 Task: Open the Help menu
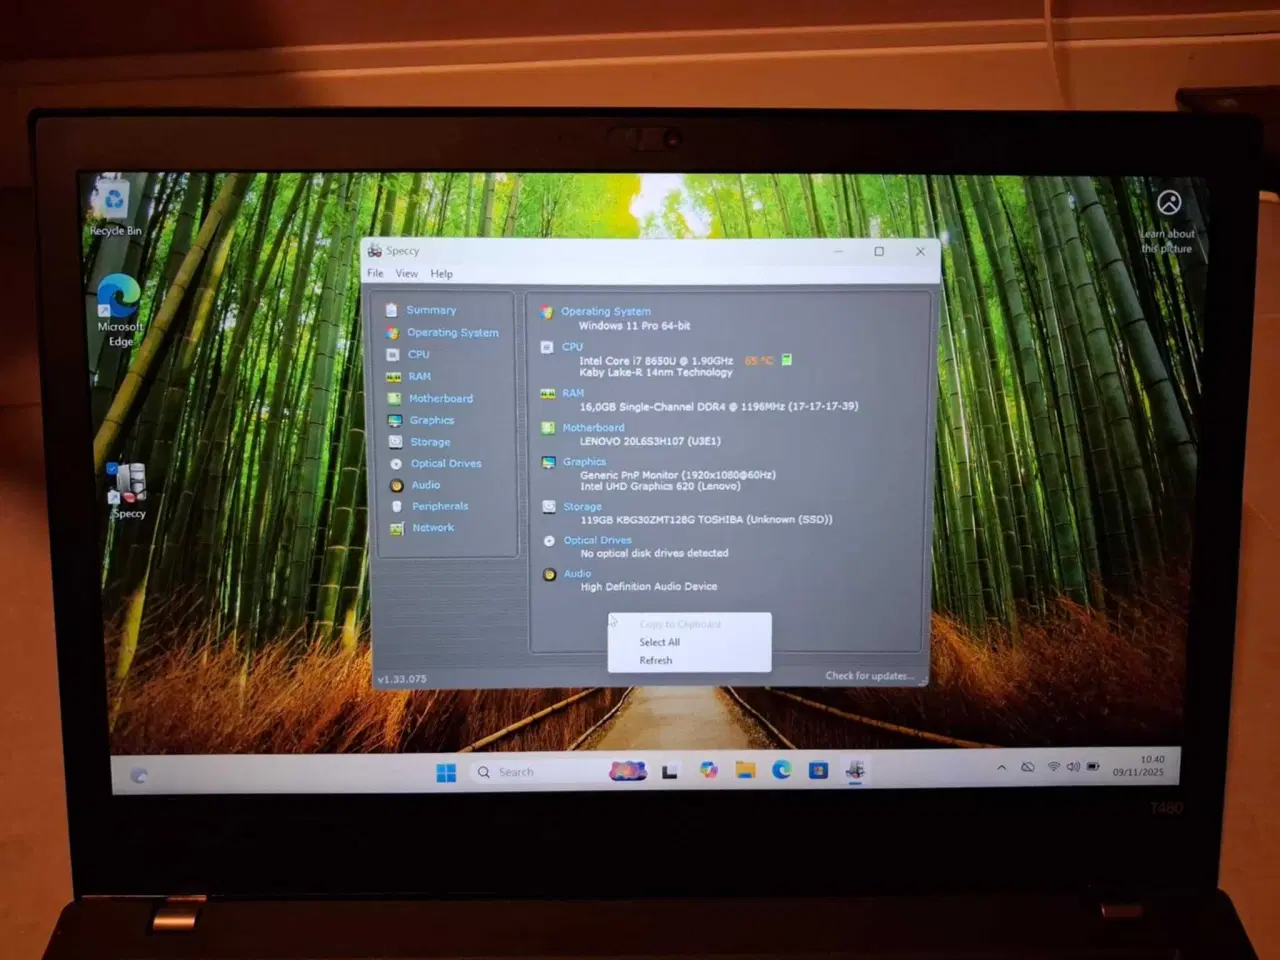441,273
